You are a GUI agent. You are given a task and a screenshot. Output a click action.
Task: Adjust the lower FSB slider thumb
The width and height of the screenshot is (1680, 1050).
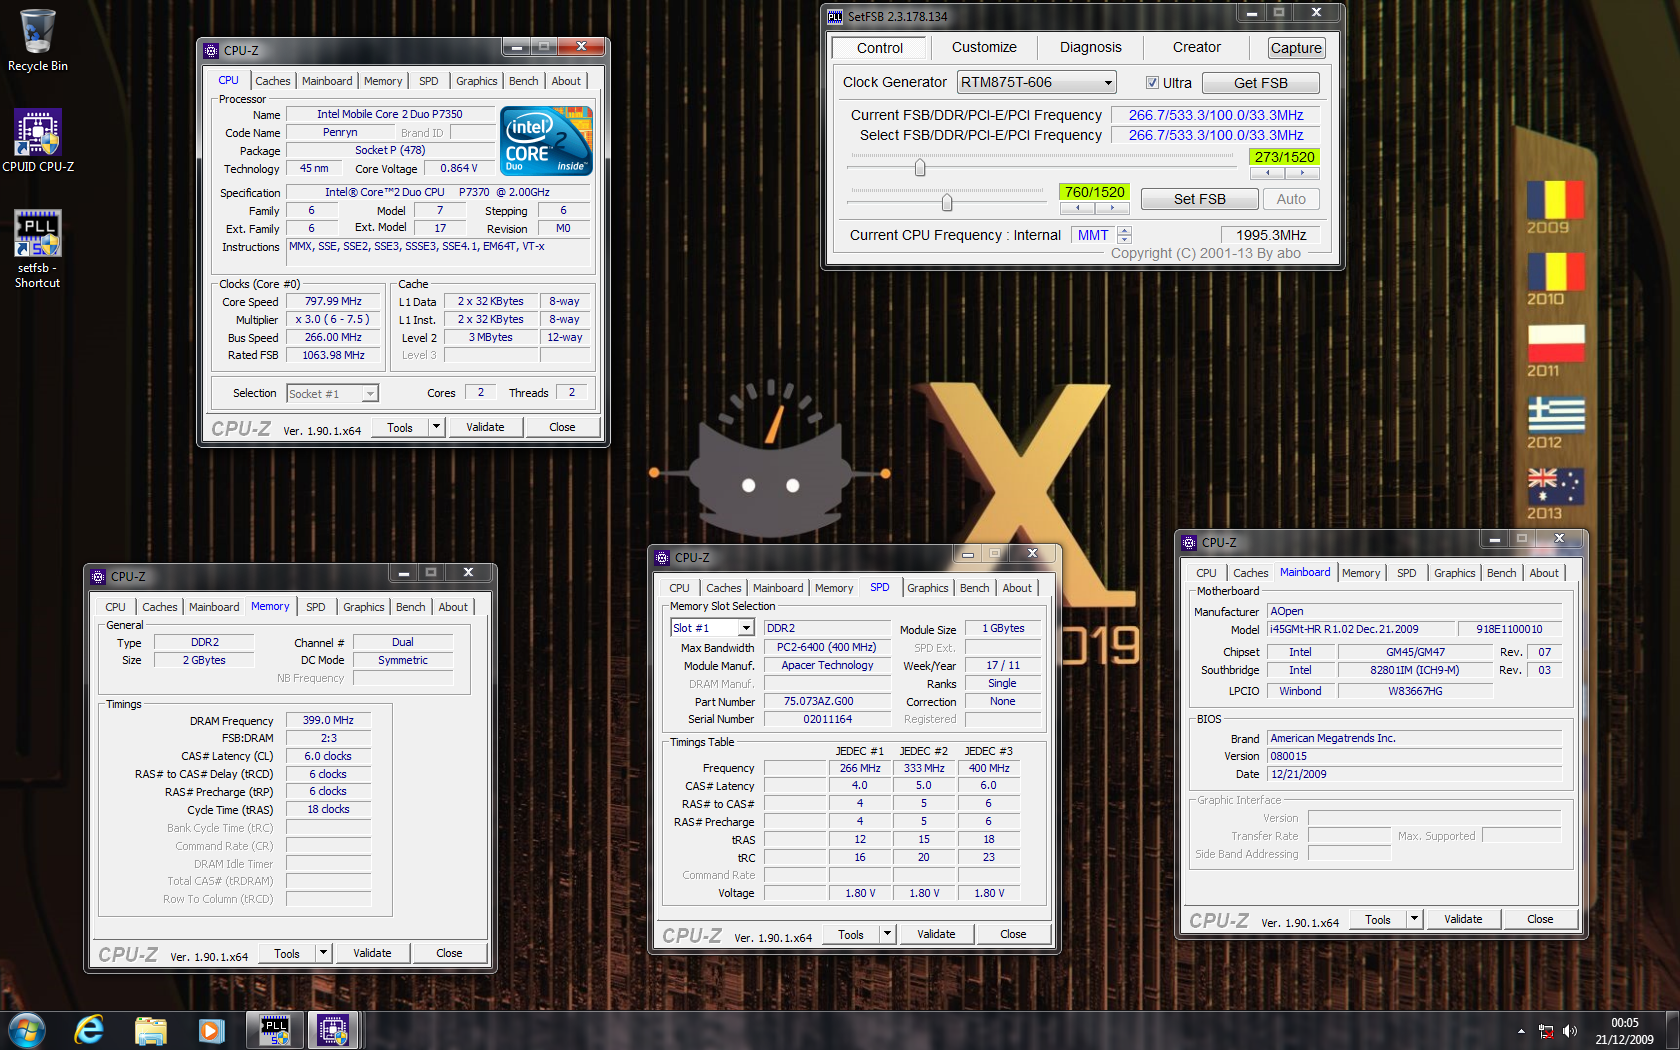coord(947,204)
